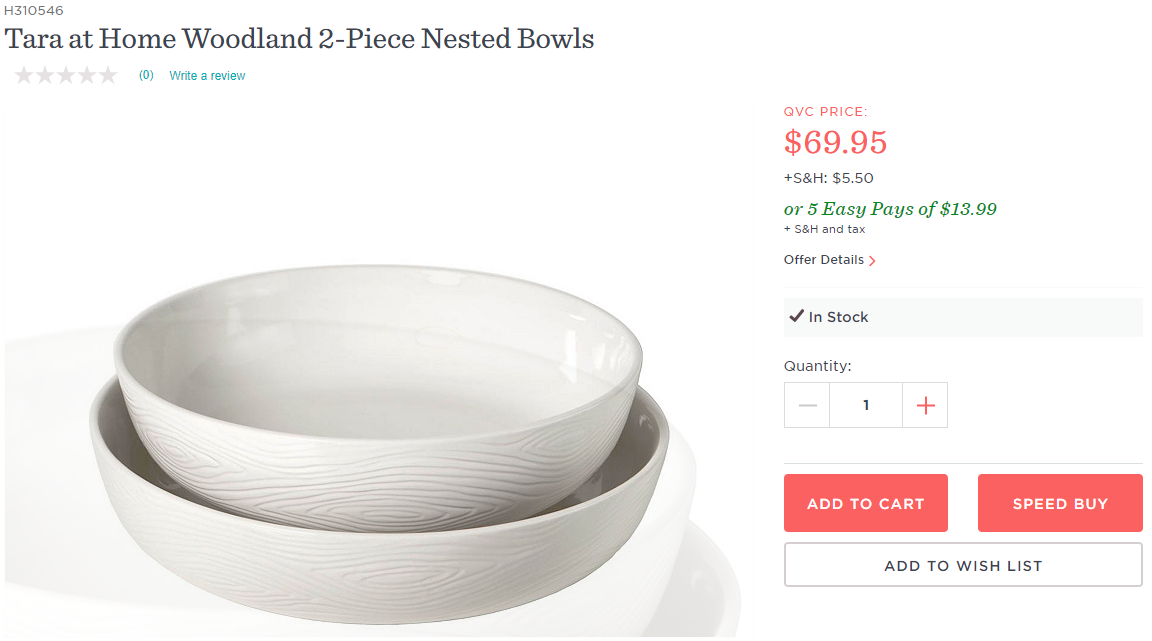This screenshot has height=641, width=1152.
Task: Click the fifth rating star
Action: coord(108,75)
